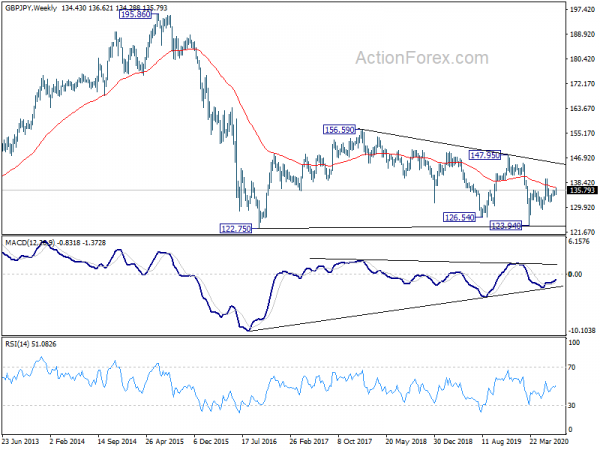Select the 156.590 peak price label

339,130
